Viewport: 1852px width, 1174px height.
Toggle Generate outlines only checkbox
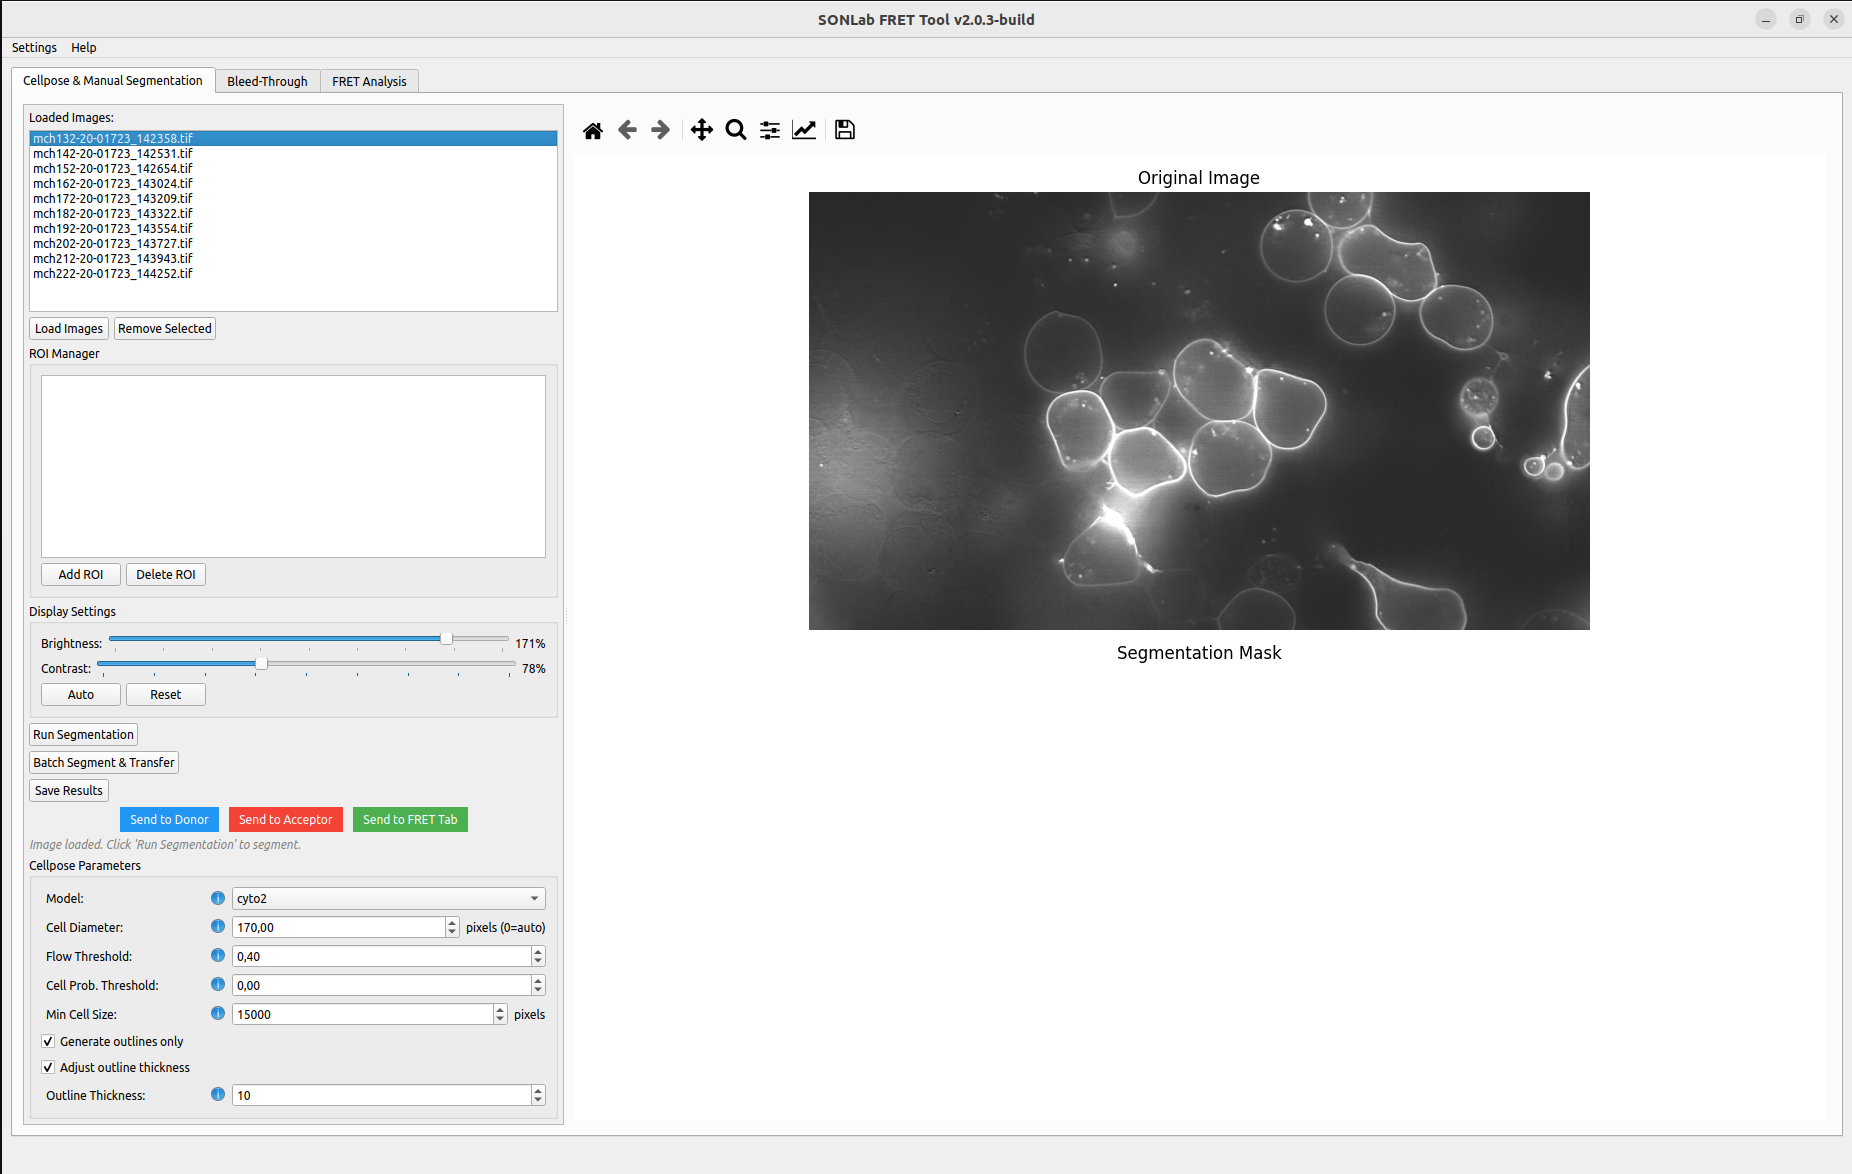pyautogui.click(x=48, y=1041)
